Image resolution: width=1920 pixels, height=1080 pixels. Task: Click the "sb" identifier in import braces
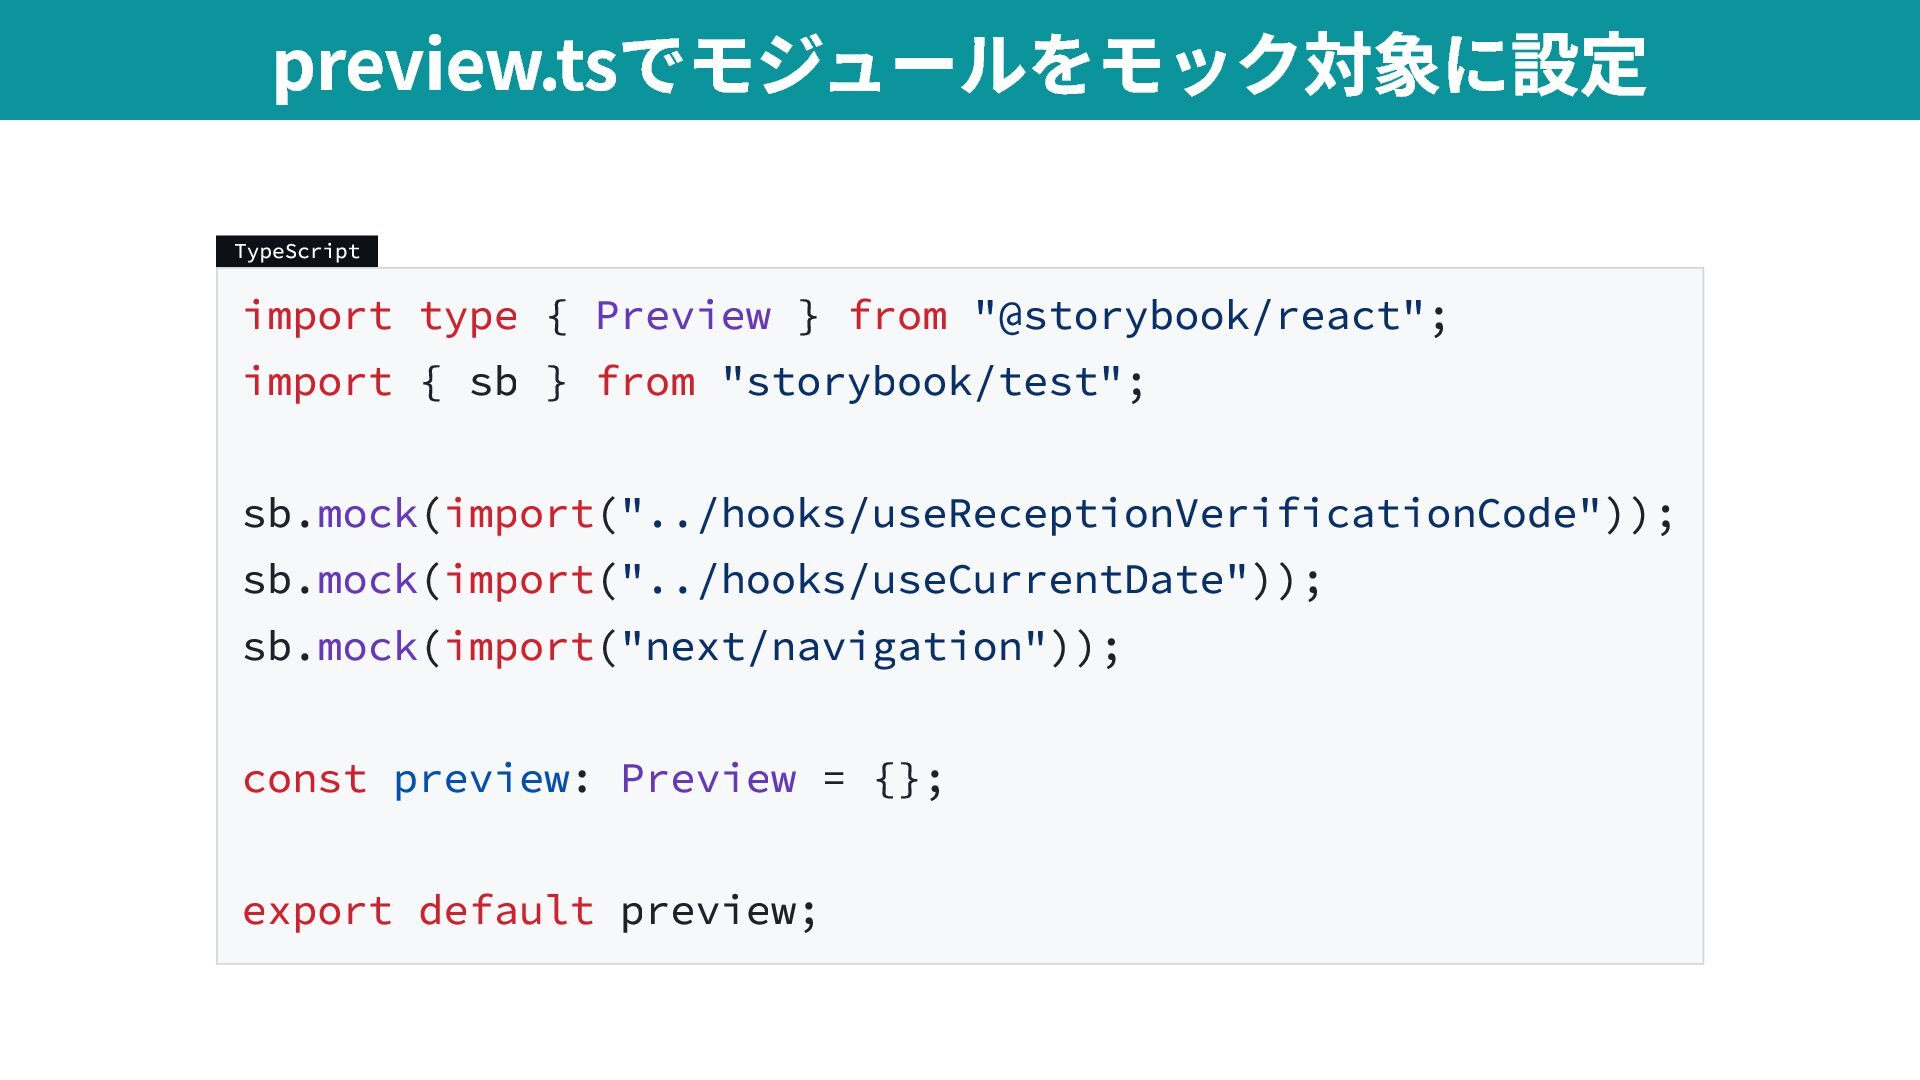493,382
